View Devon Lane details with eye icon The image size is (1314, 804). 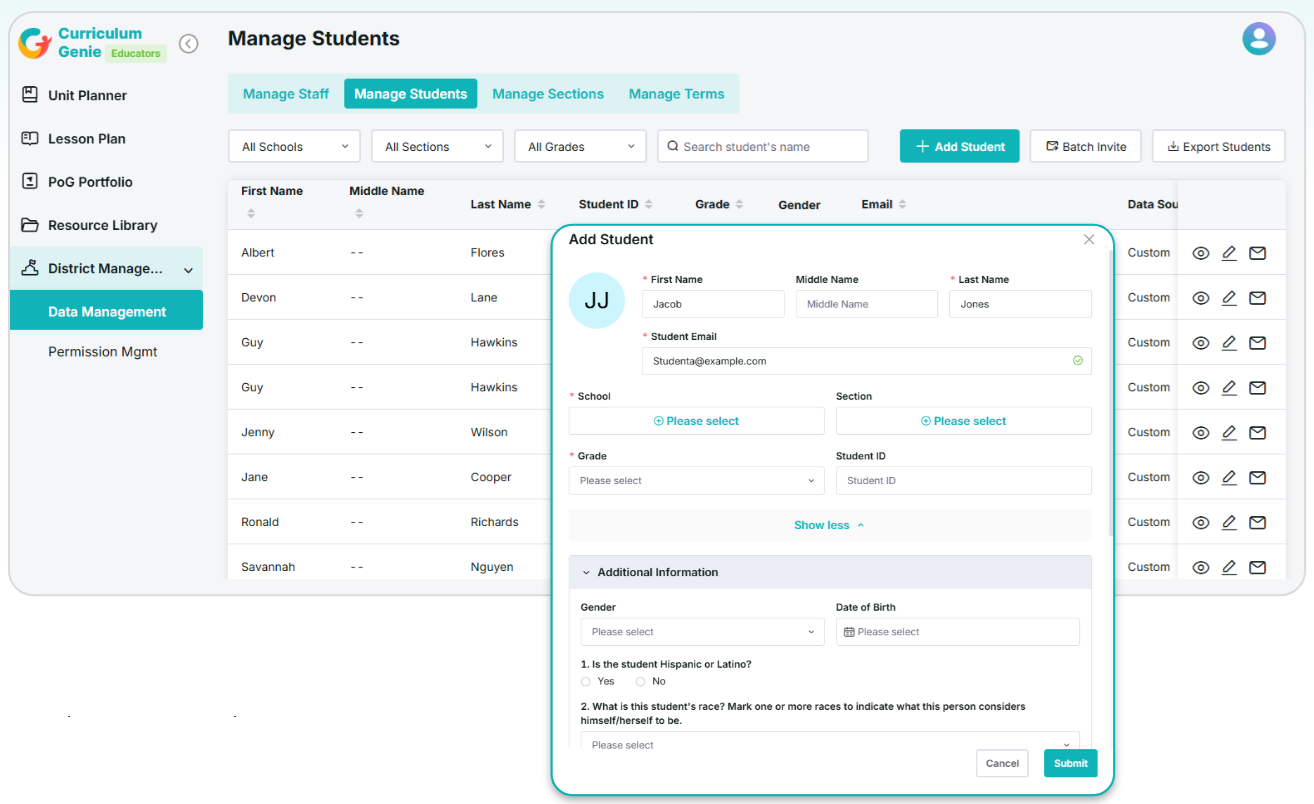tap(1201, 298)
